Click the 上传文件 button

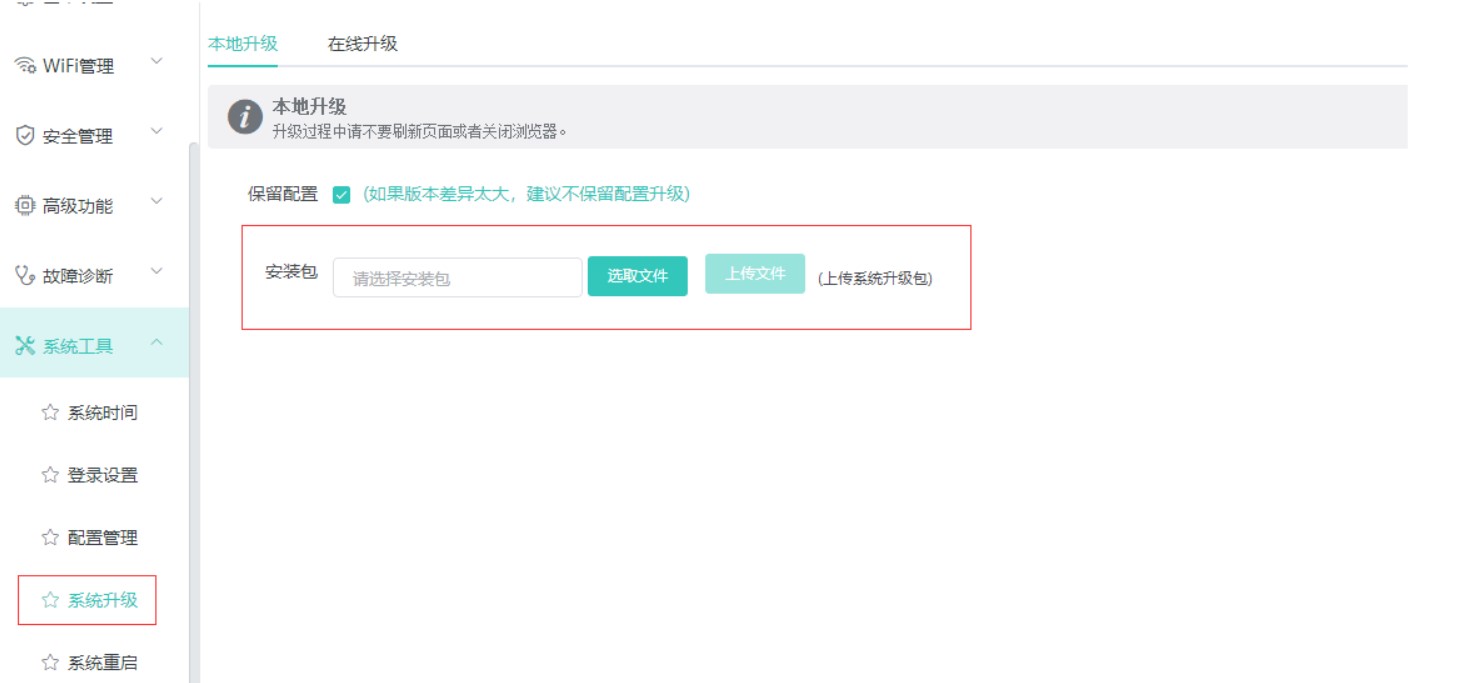pos(754,273)
